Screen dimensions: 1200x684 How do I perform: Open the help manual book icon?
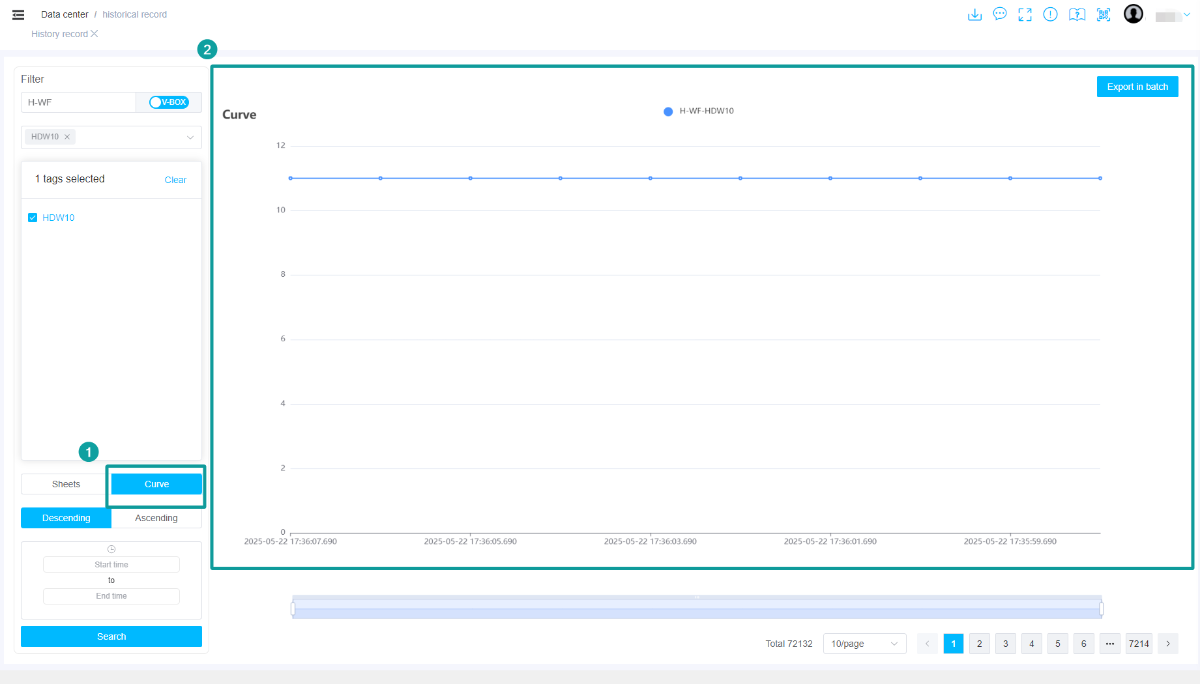coord(1077,15)
